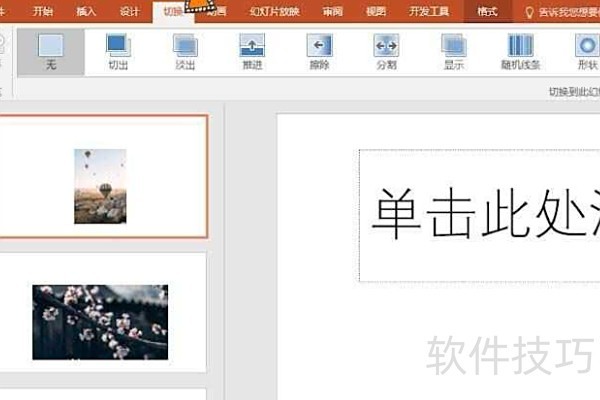Apply the 随机线条 (Random Bars) transition
Image resolution: width=600 pixels, height=400 pixels.
[520, 52]
